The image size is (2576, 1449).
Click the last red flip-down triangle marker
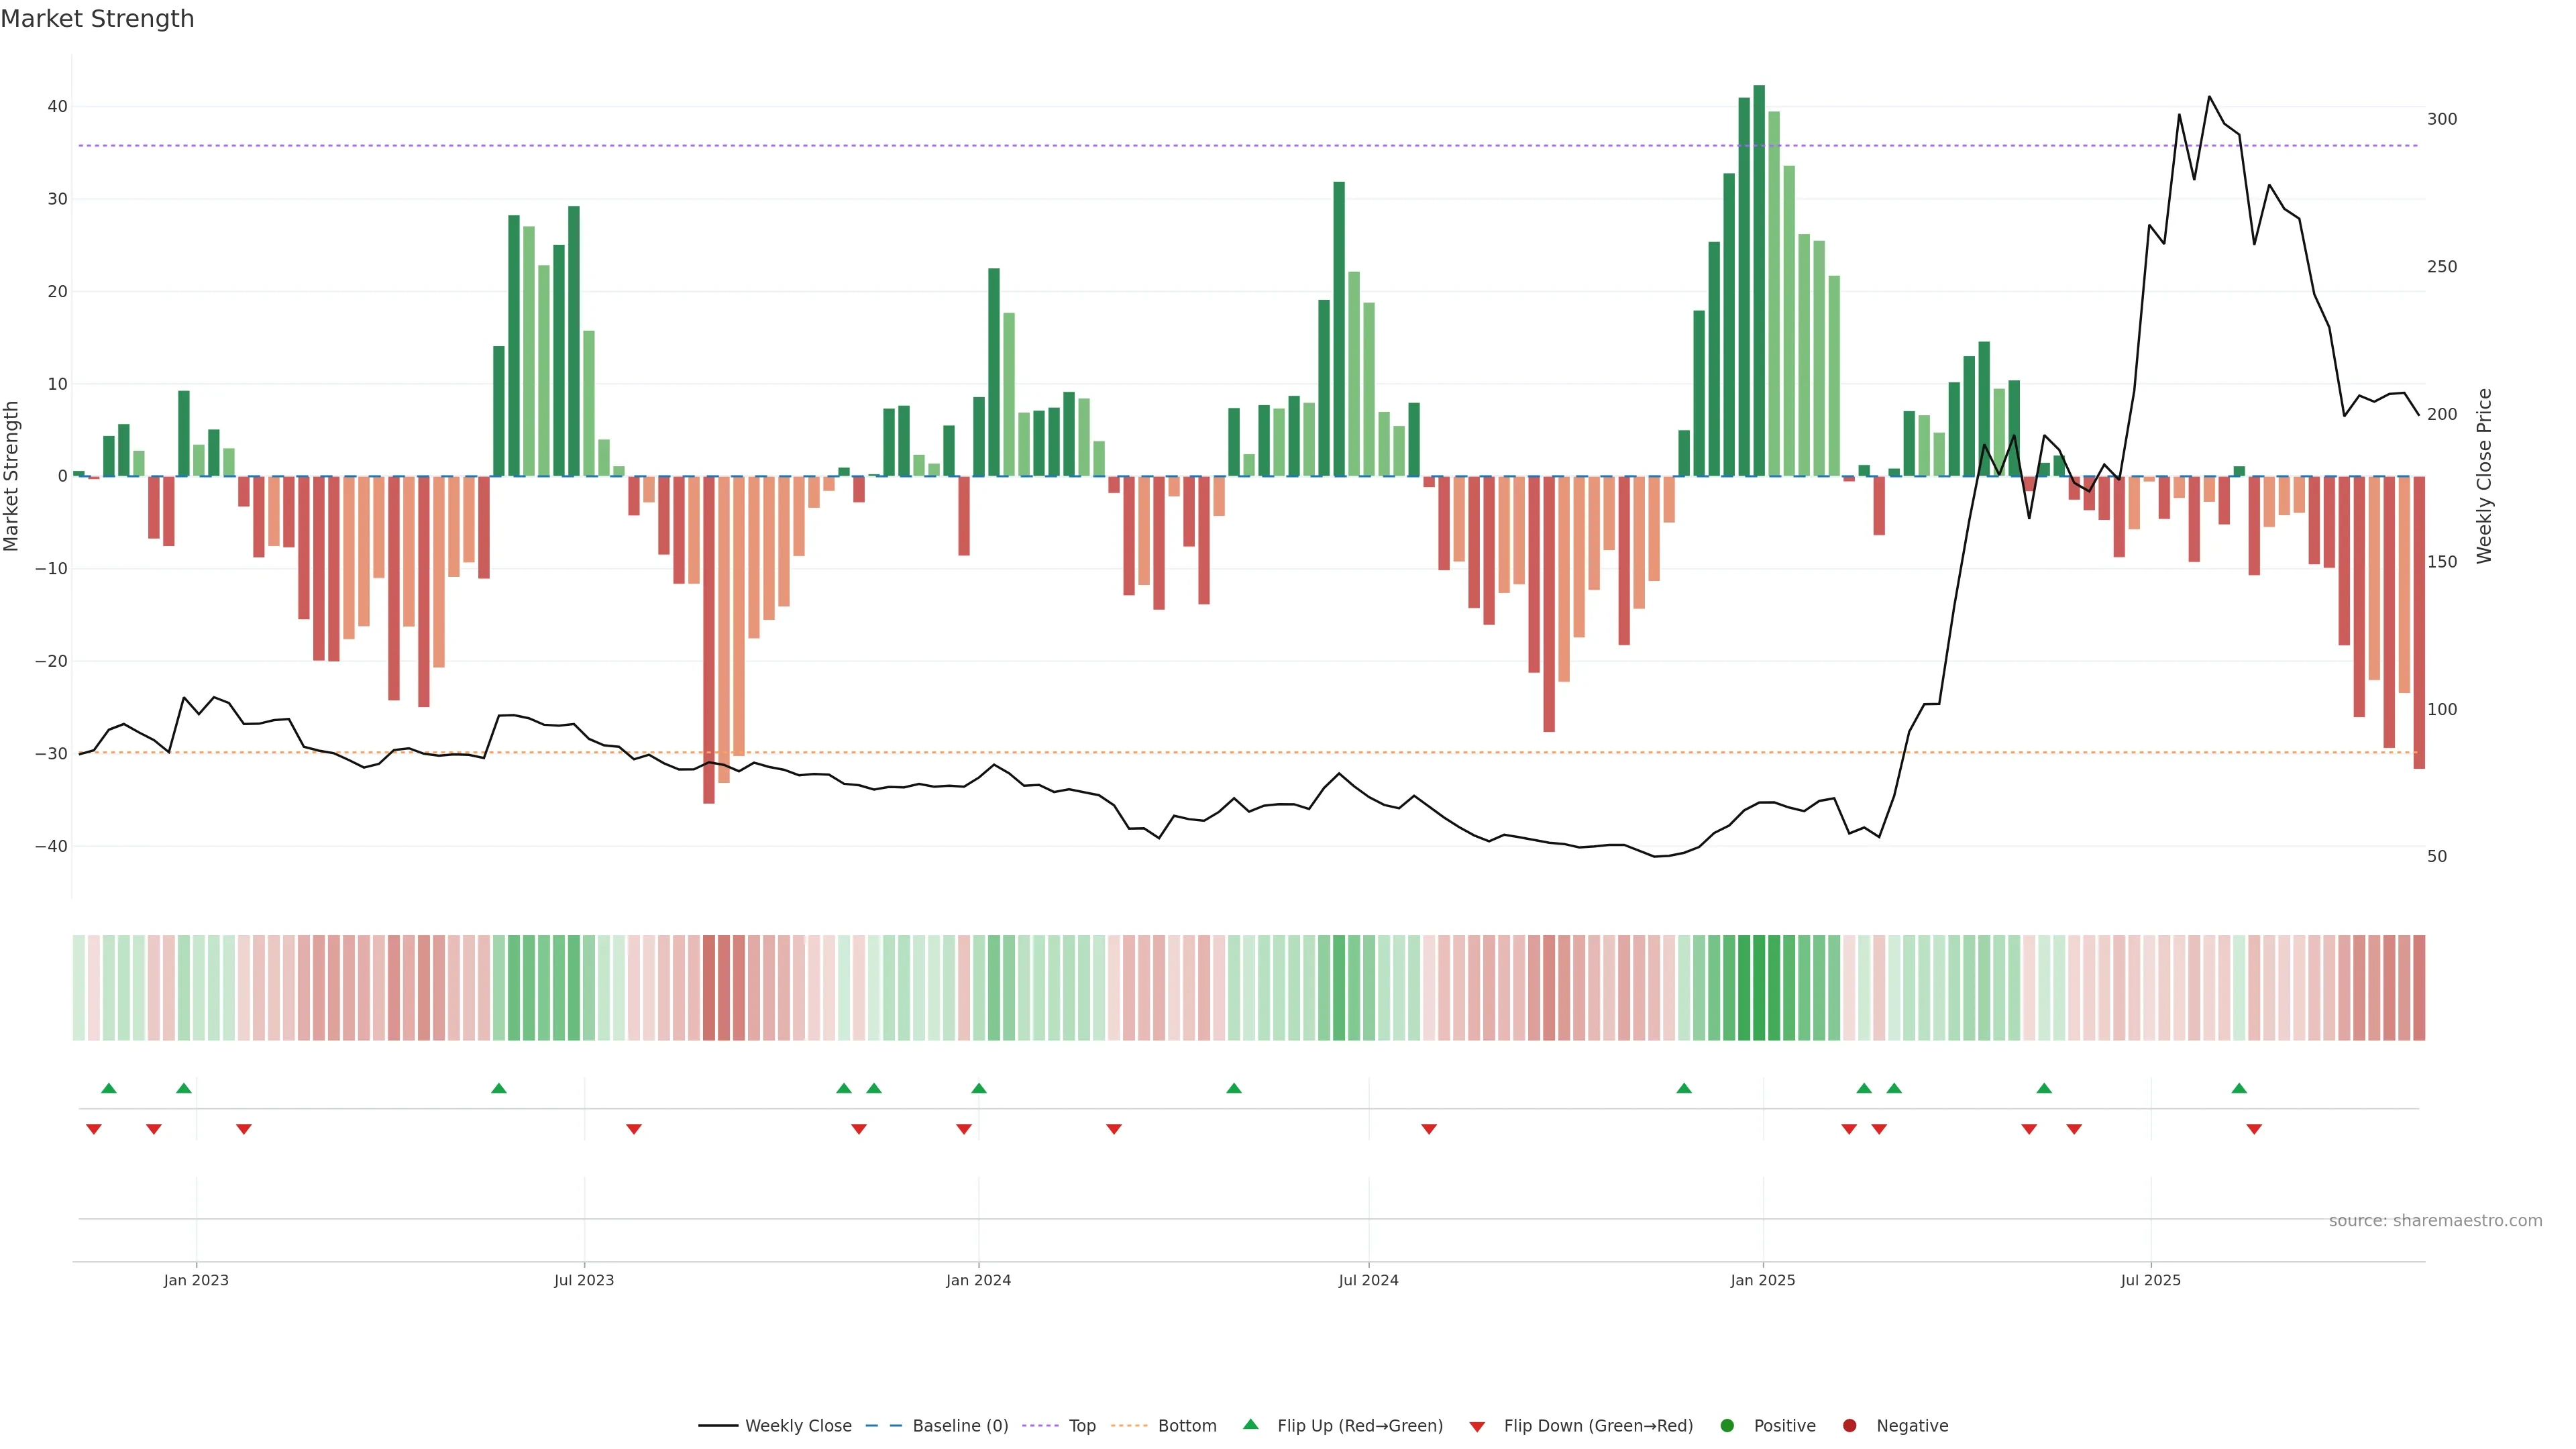point(2254,1129)
